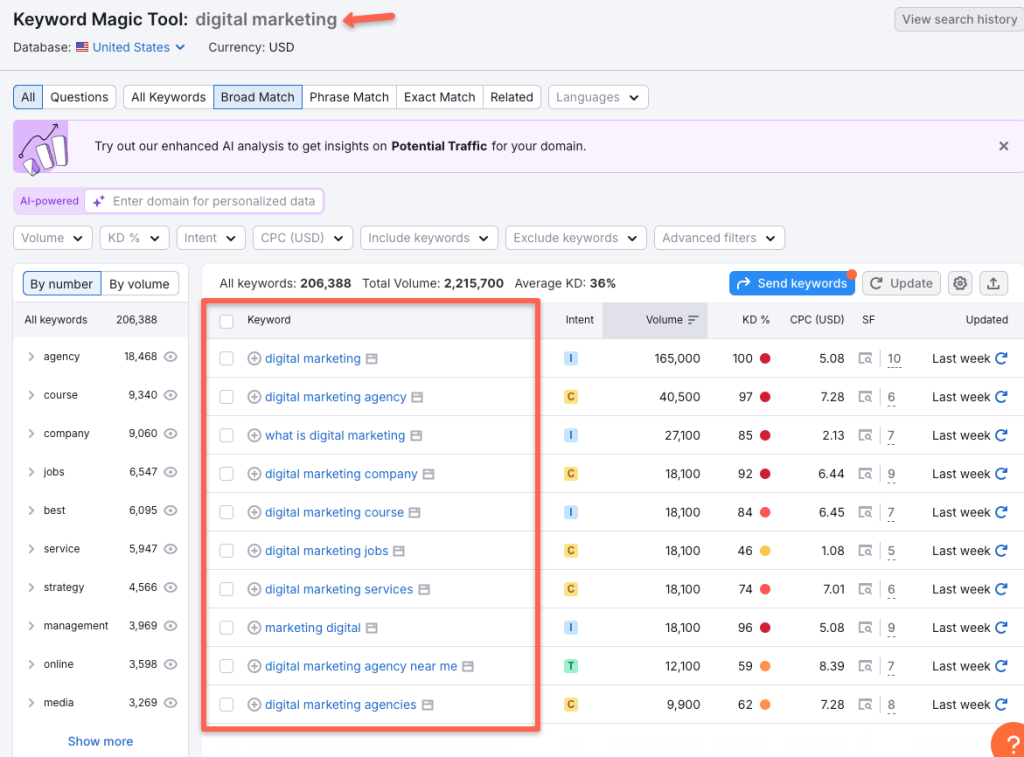Open the Exact Match tab
Screen dimensions: 1024x757
click(439, 97)
